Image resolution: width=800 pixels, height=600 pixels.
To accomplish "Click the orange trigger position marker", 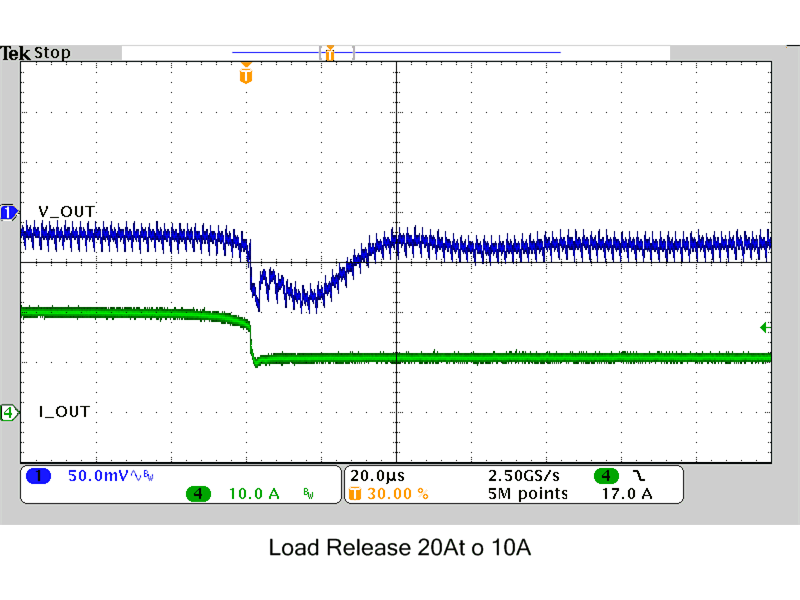I will [x=245, y=72].
